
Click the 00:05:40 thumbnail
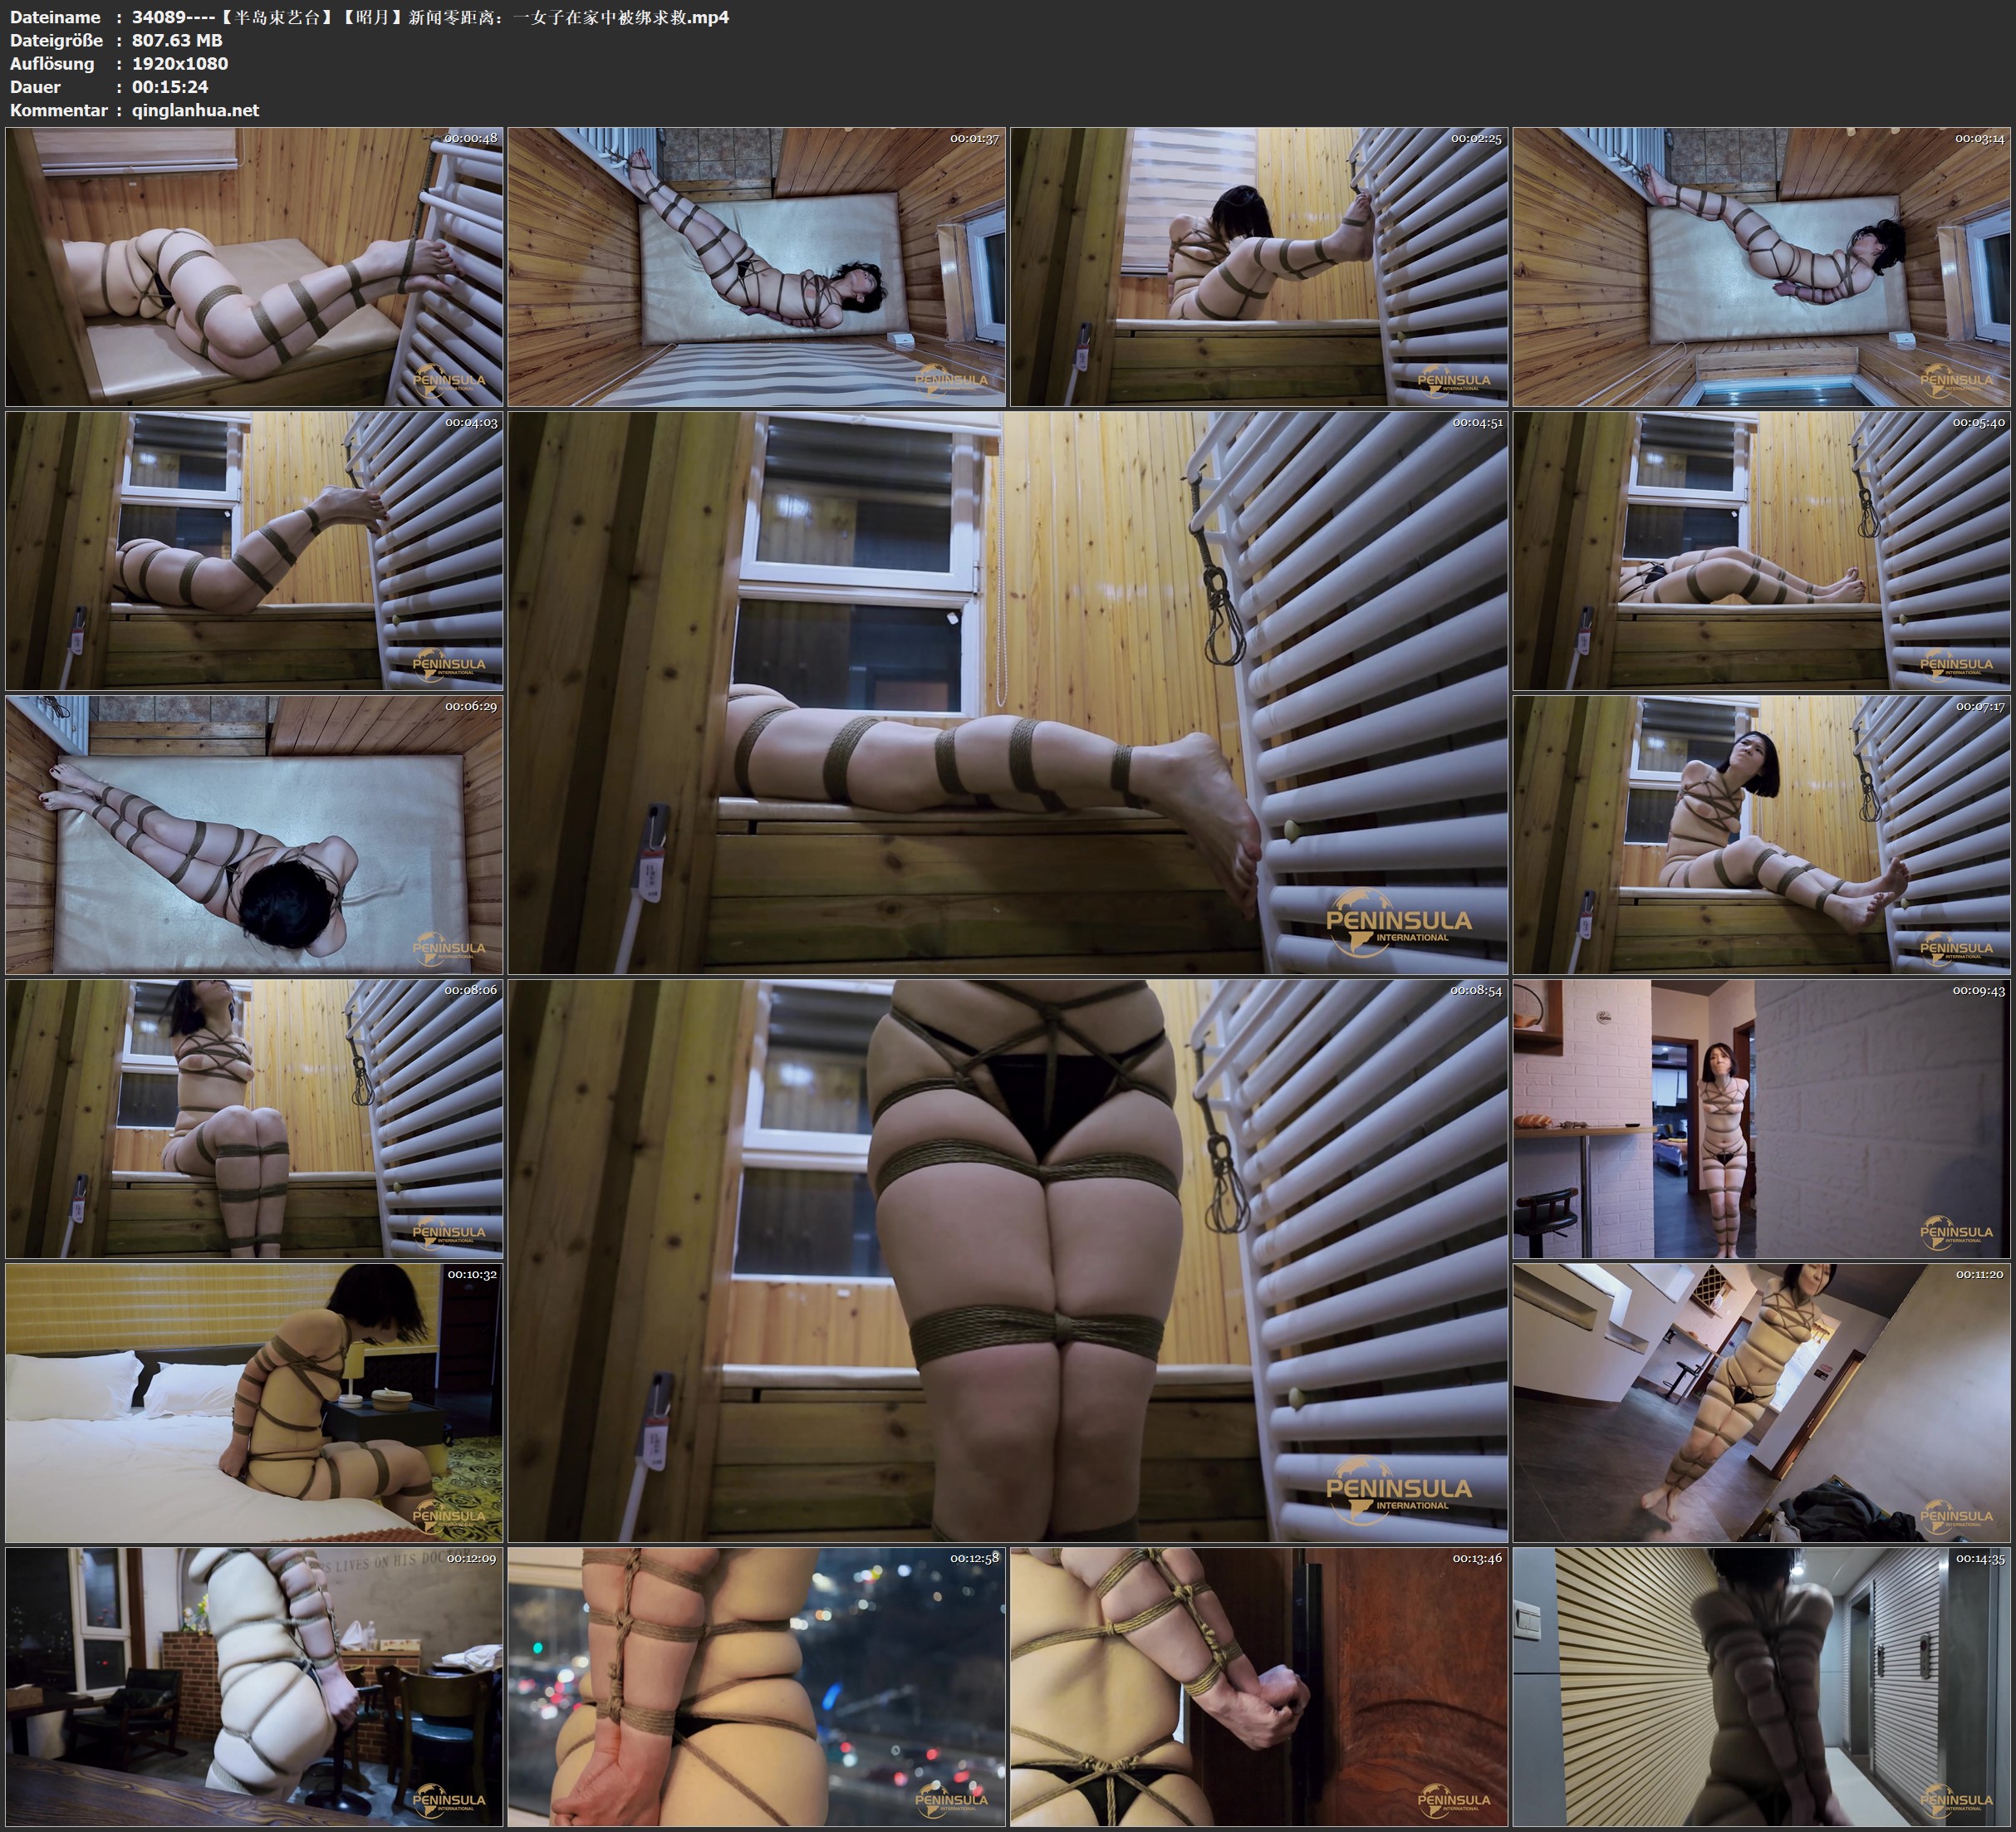tap(1761, 550)
